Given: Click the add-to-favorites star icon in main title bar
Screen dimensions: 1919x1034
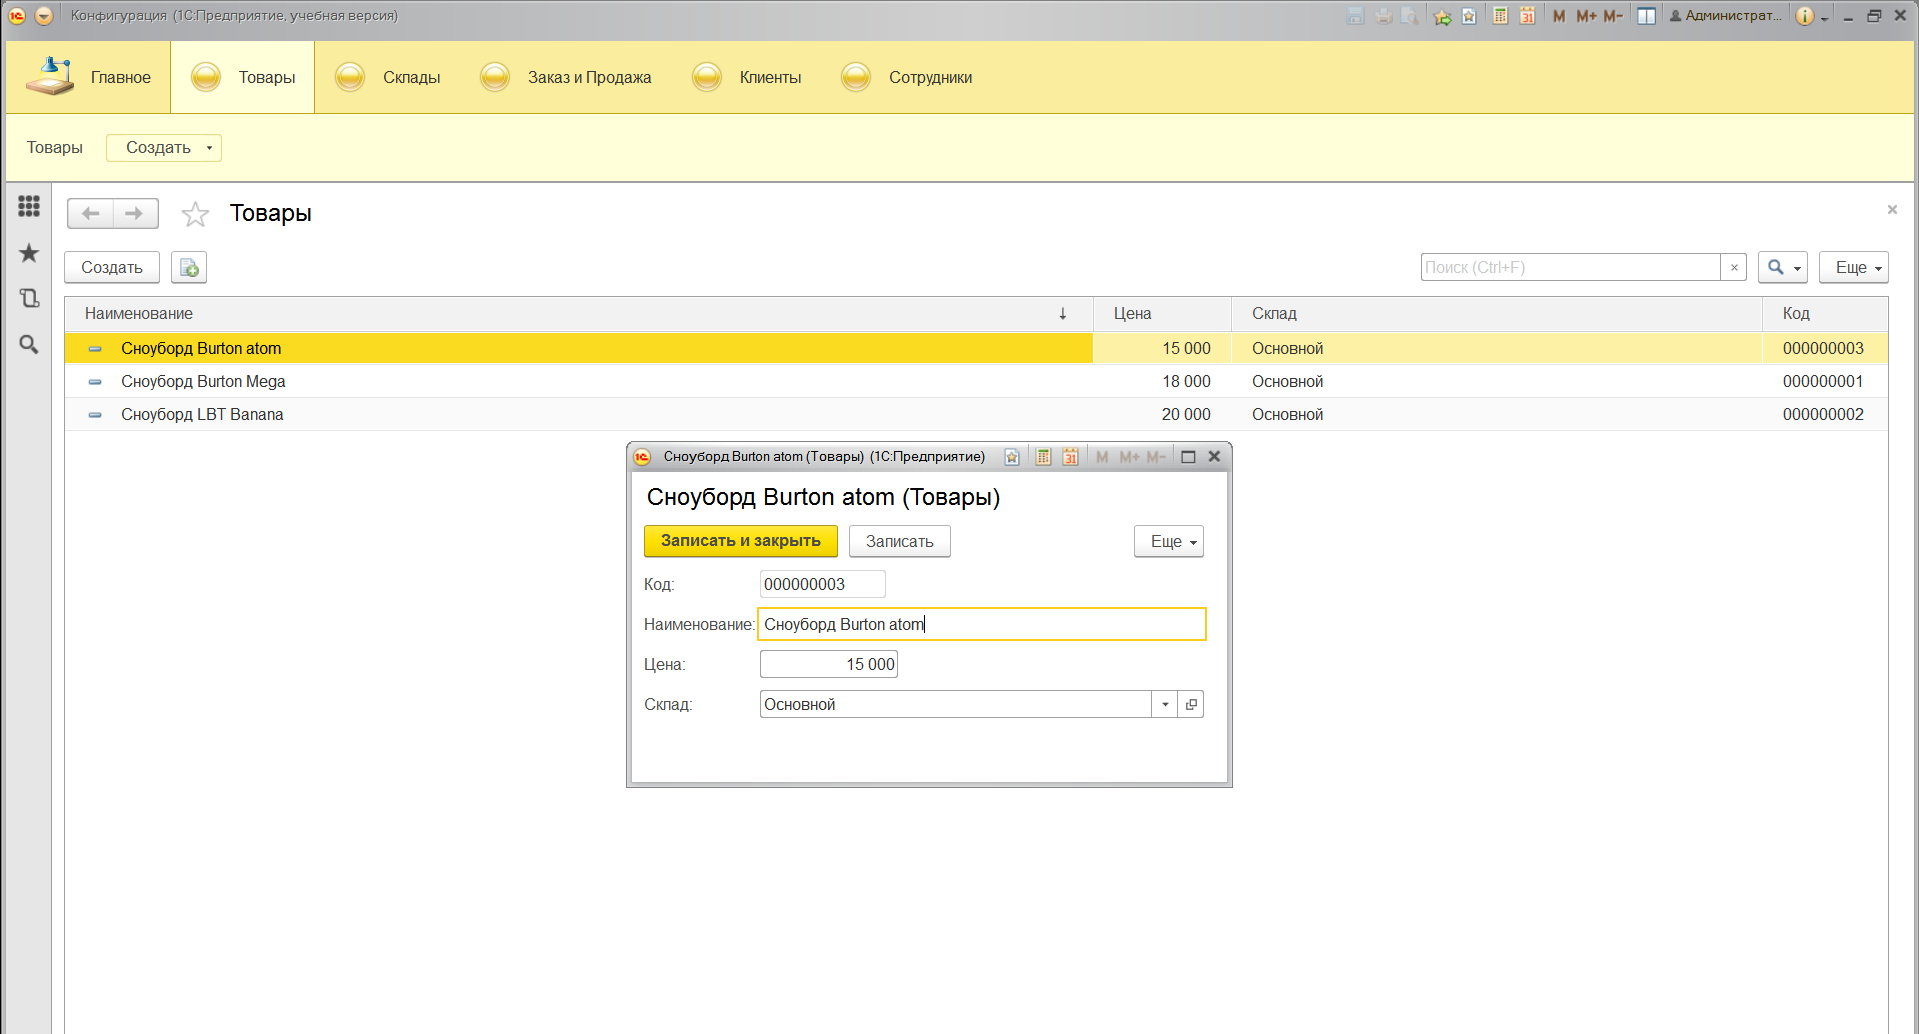Looking at the screenshot, I should (x=1442, y=16).
